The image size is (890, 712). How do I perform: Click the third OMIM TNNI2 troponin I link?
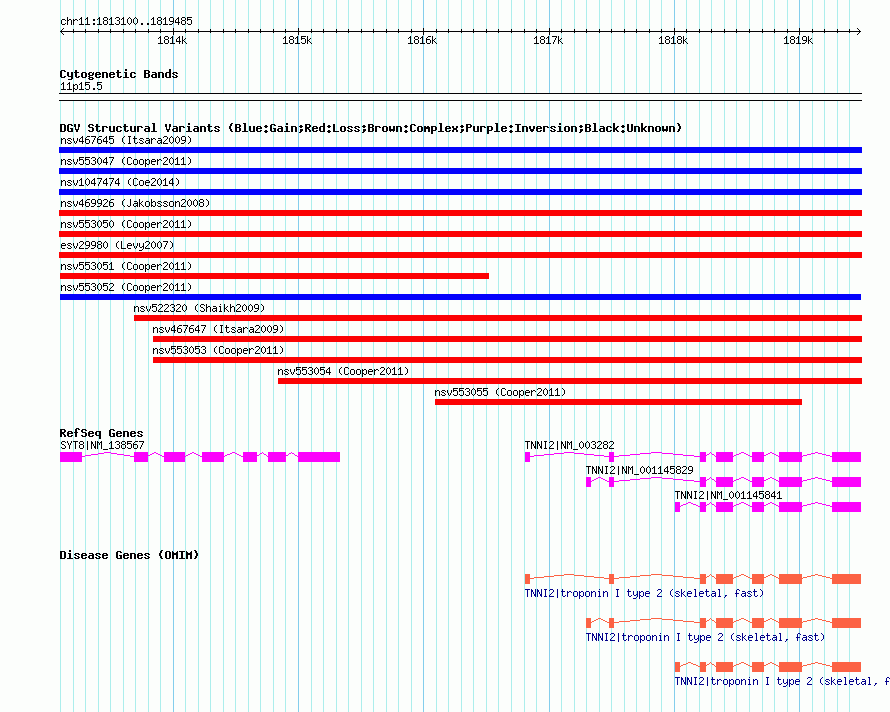click(782, 681)
